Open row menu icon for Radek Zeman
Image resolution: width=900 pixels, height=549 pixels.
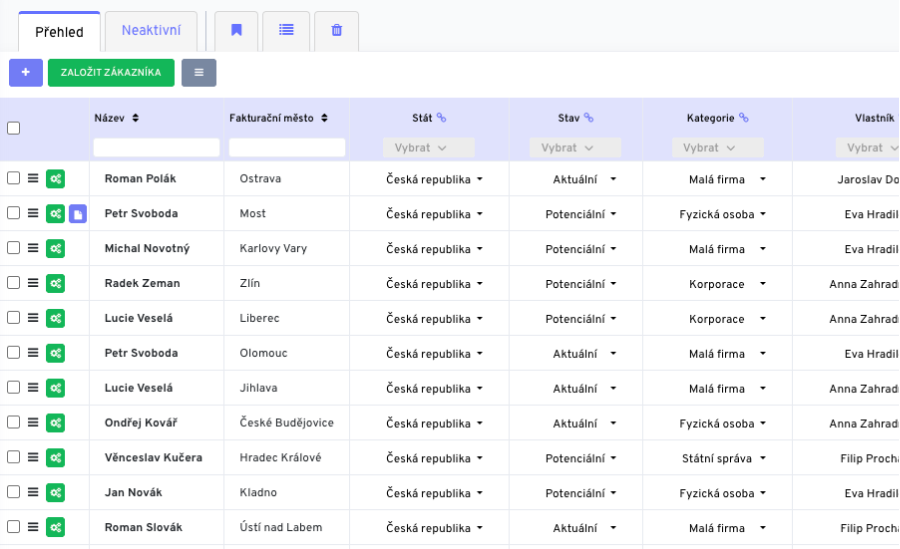click(x=33, y=283)
